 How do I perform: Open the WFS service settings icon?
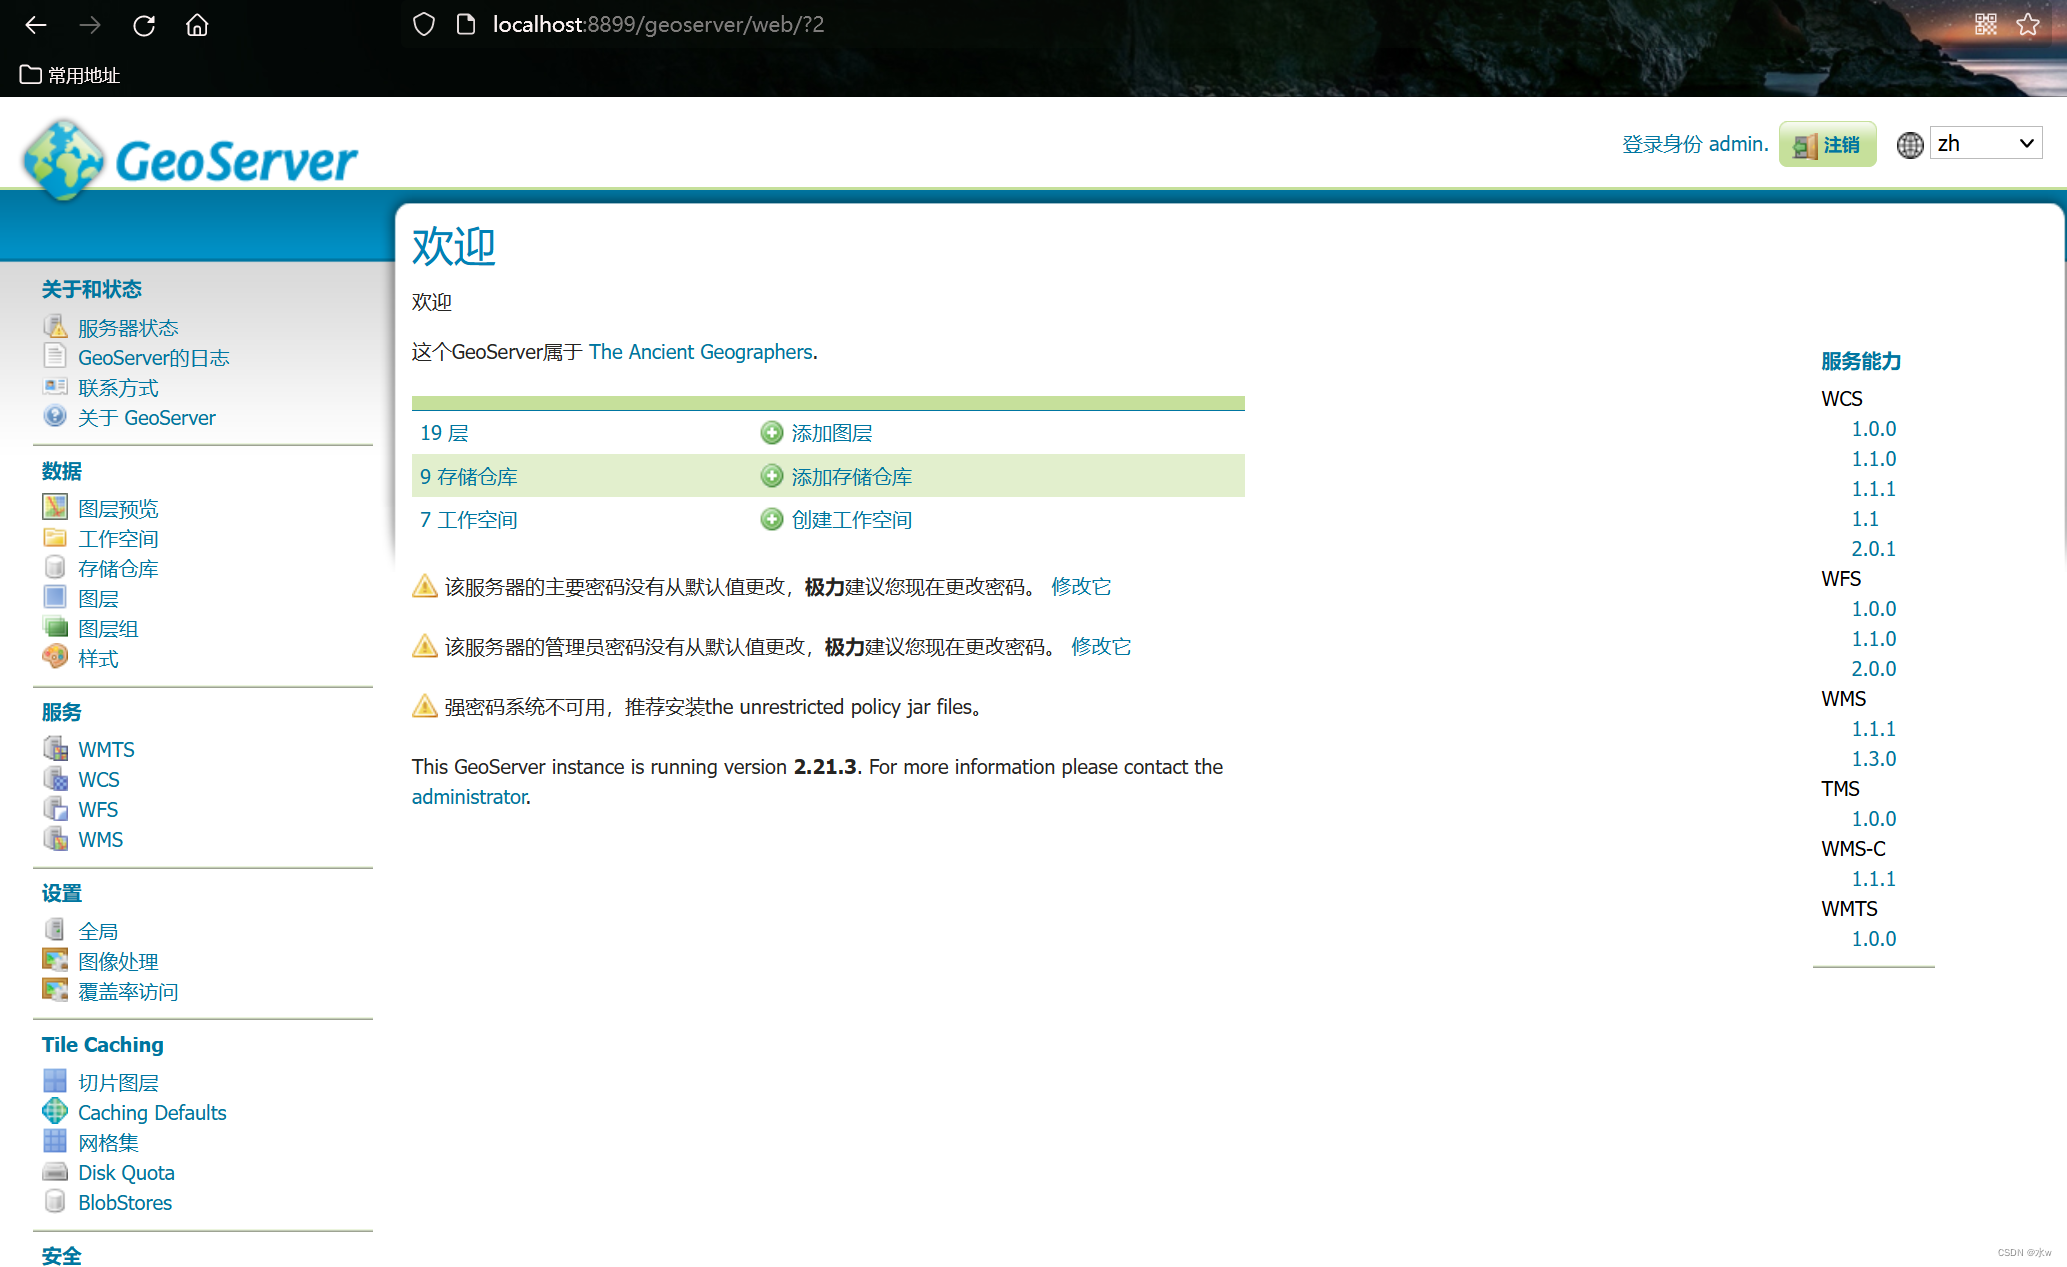[x=56, y=809]
